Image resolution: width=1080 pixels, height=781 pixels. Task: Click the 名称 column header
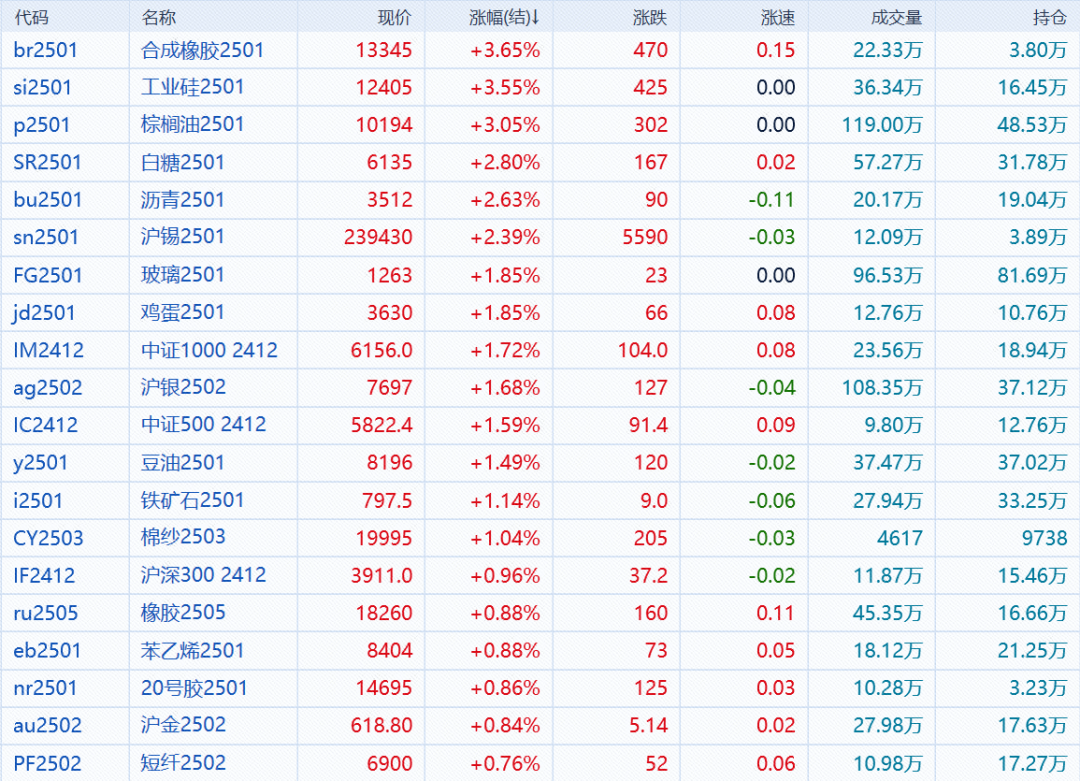coord(159,17)
